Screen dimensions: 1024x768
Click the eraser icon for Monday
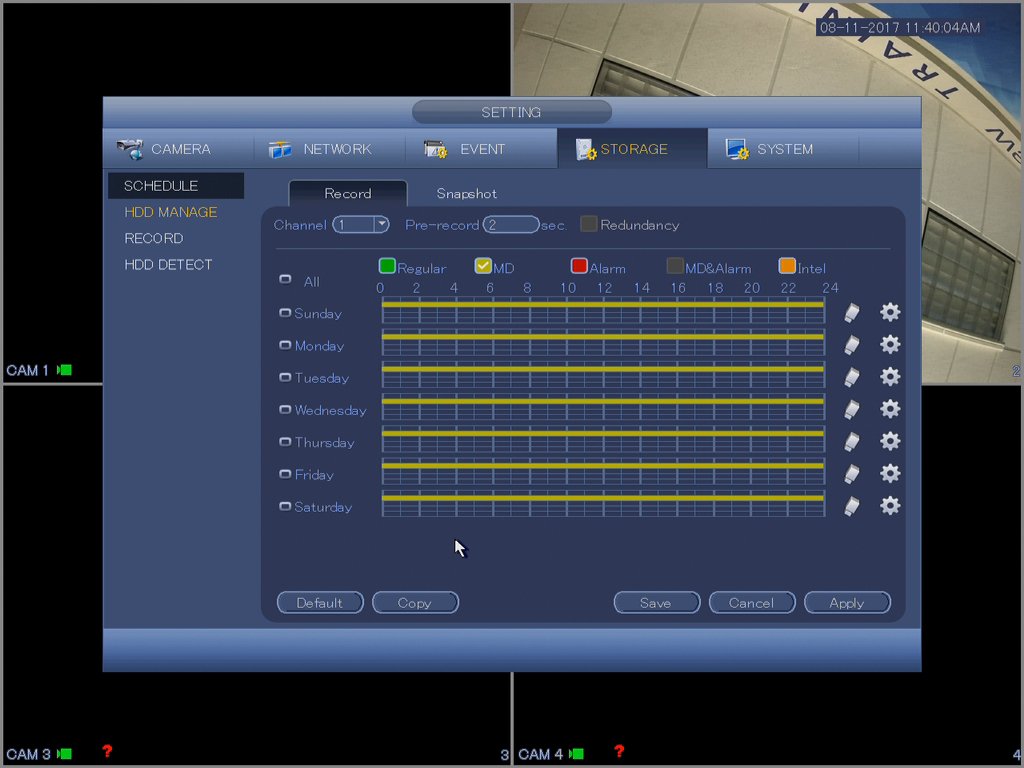tap(851, 345)
